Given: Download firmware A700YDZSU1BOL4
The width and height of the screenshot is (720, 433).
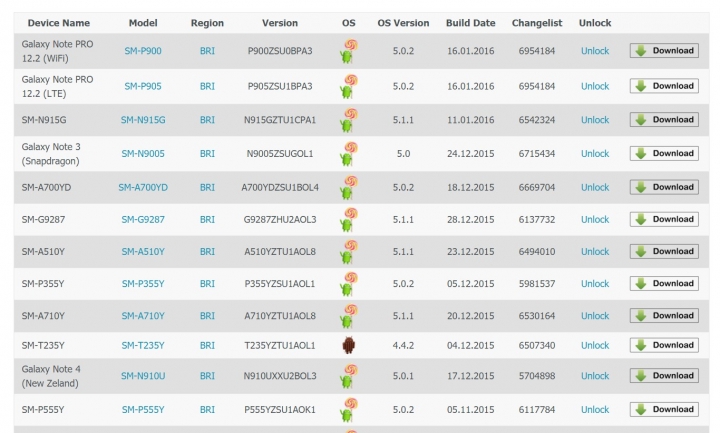Looking at the screenshot, I should tap(664, 187).
